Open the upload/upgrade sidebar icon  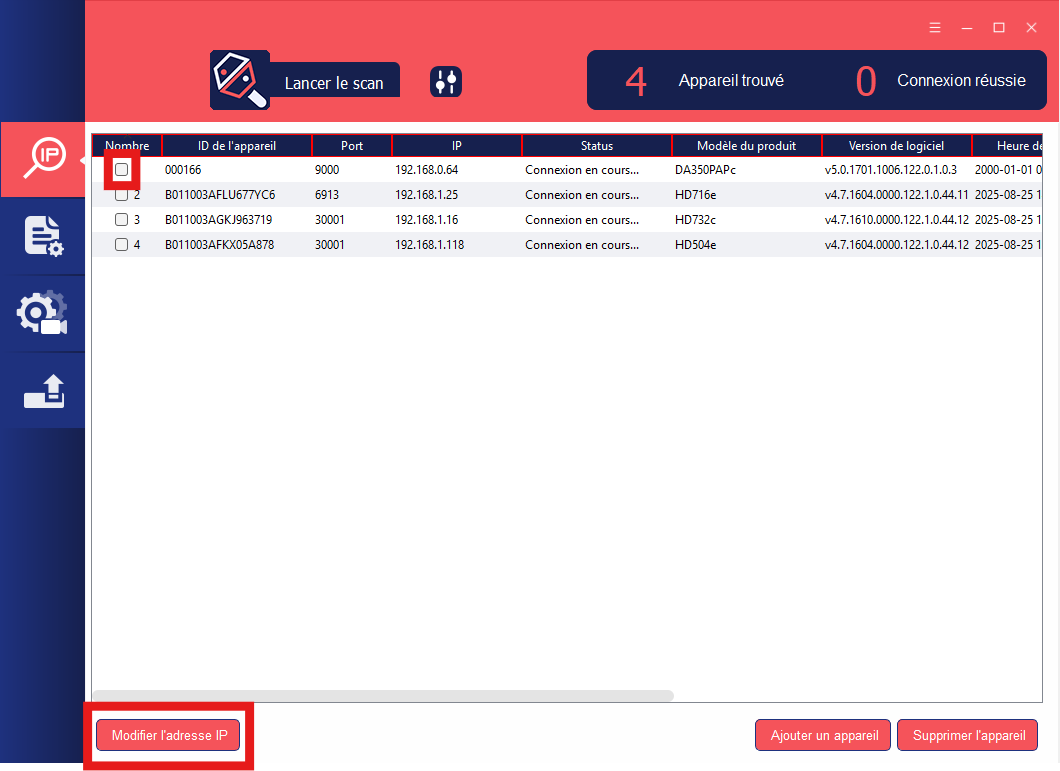pyautogui.click(x=44, y=392)
